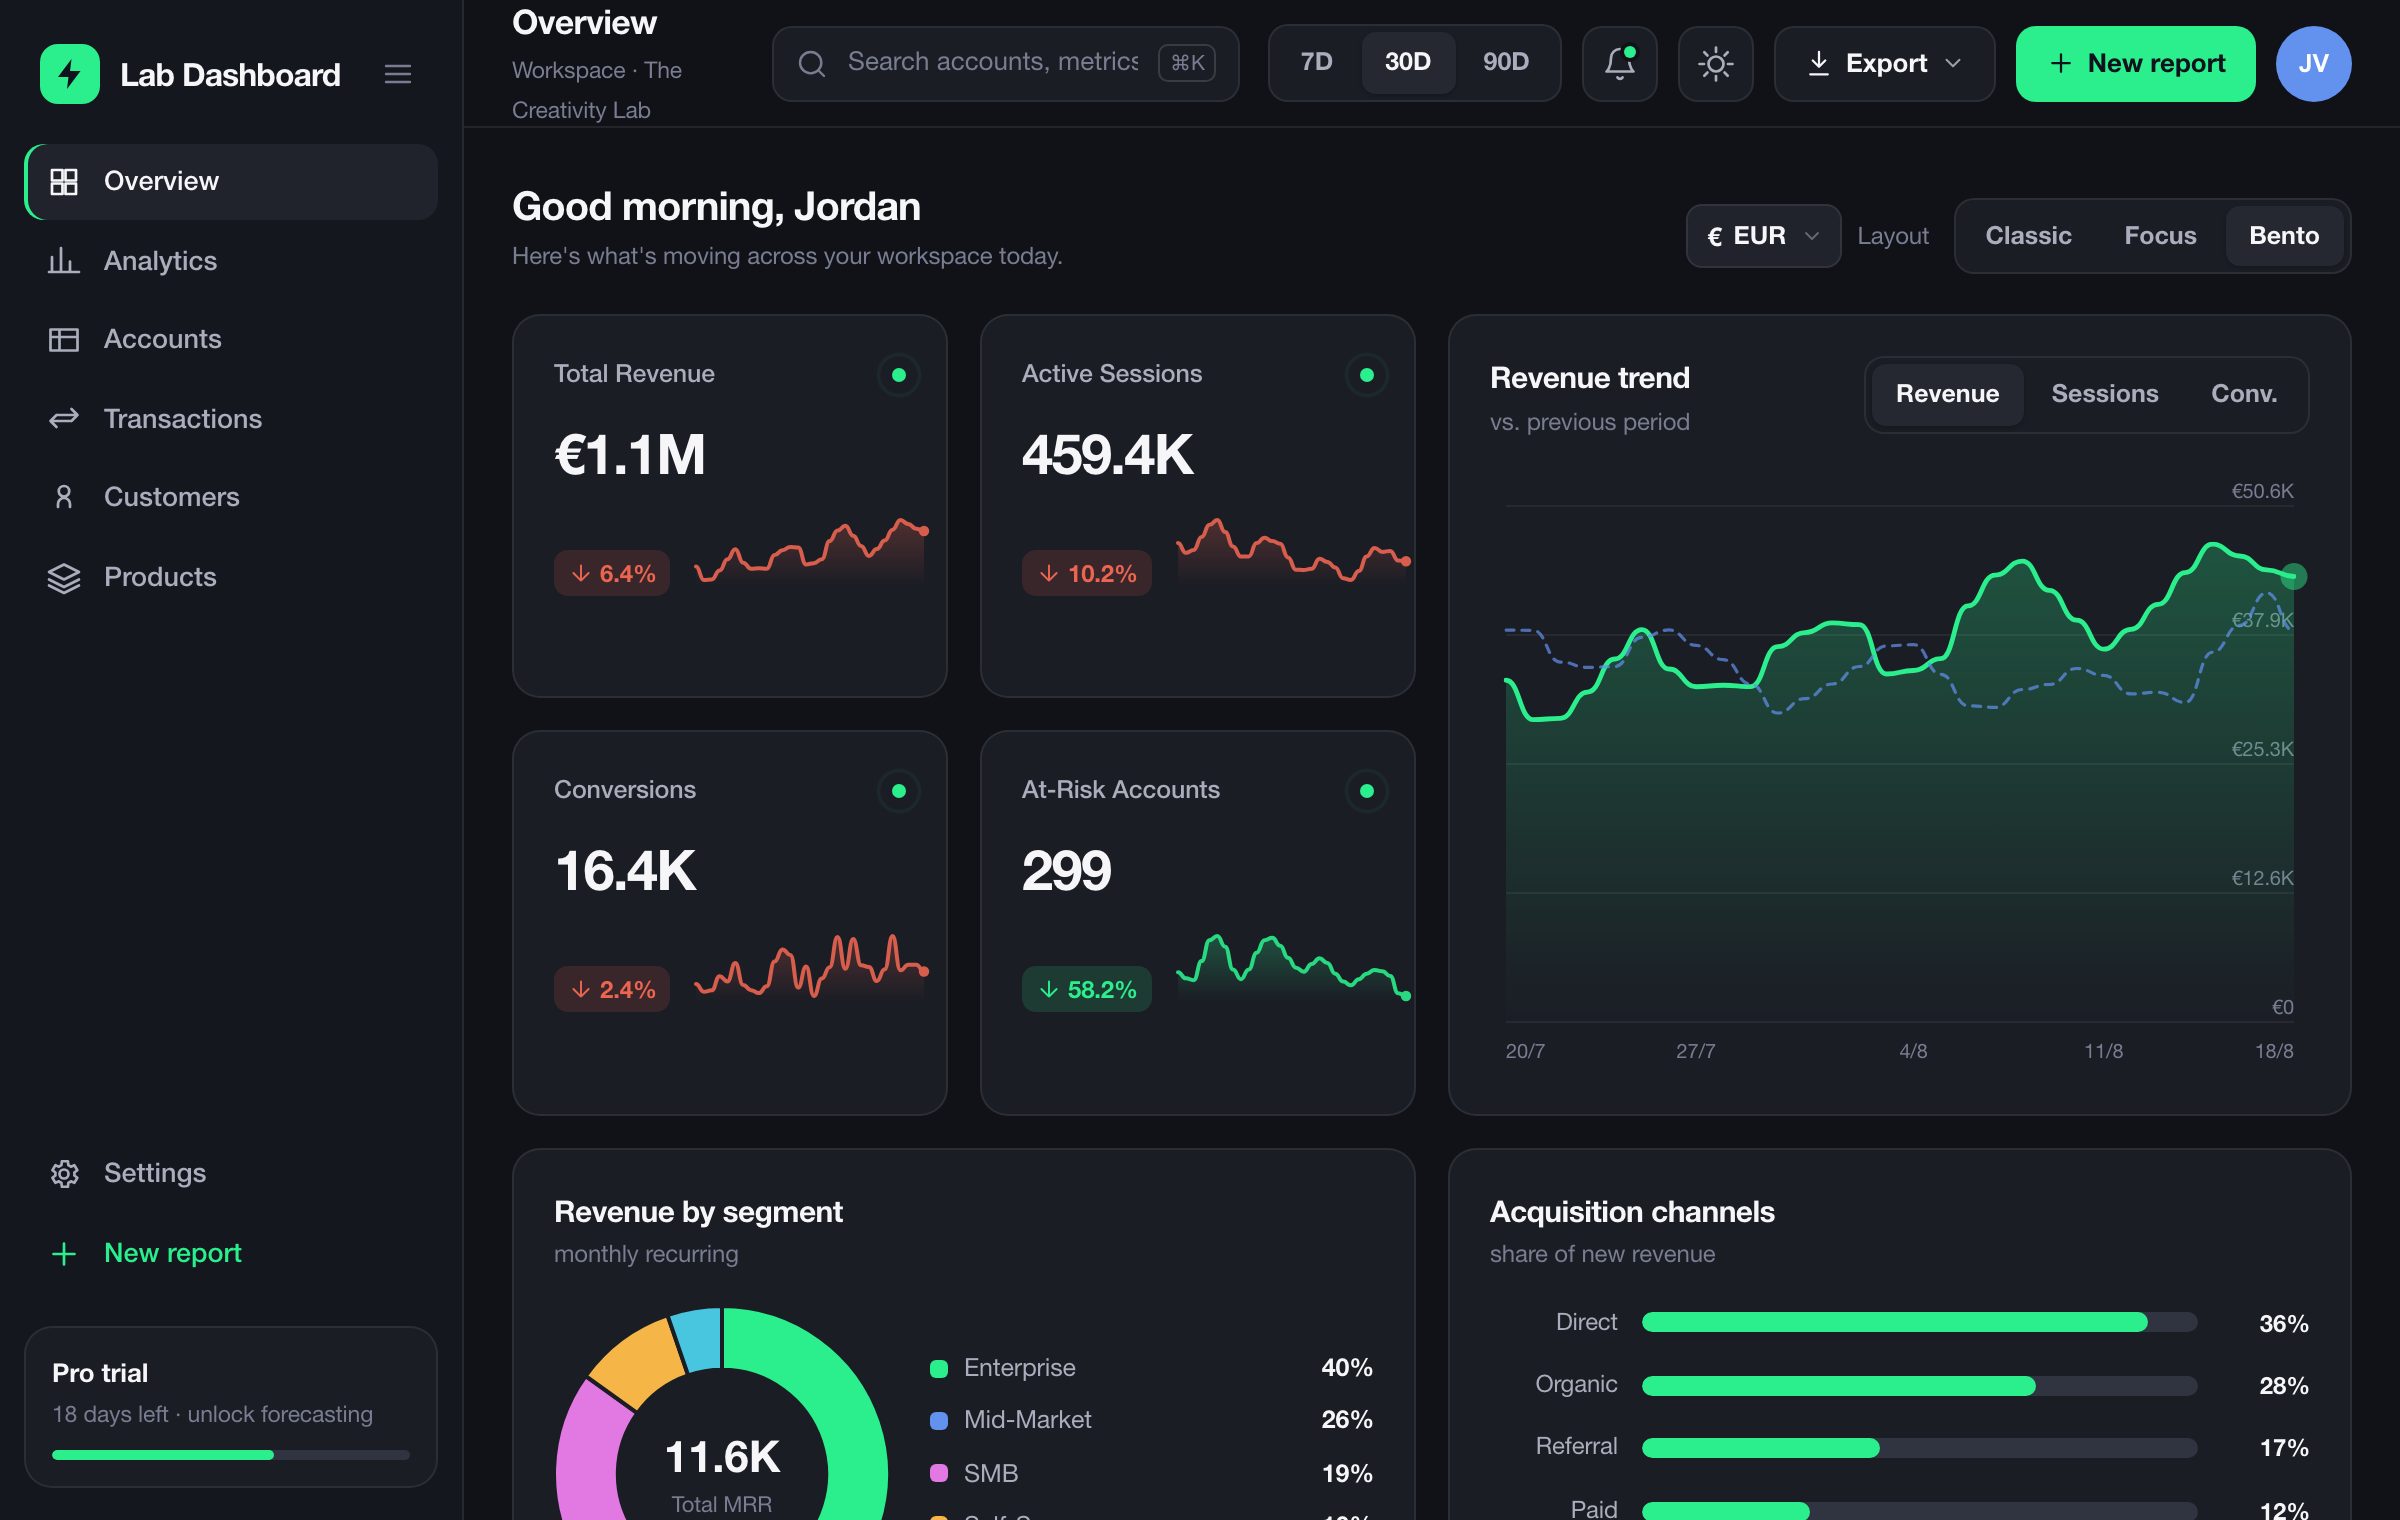This screenshot has width=2400, height=1520.
Task: Open Settings gear in sidebar
Action: click(x=64, y=1173)
